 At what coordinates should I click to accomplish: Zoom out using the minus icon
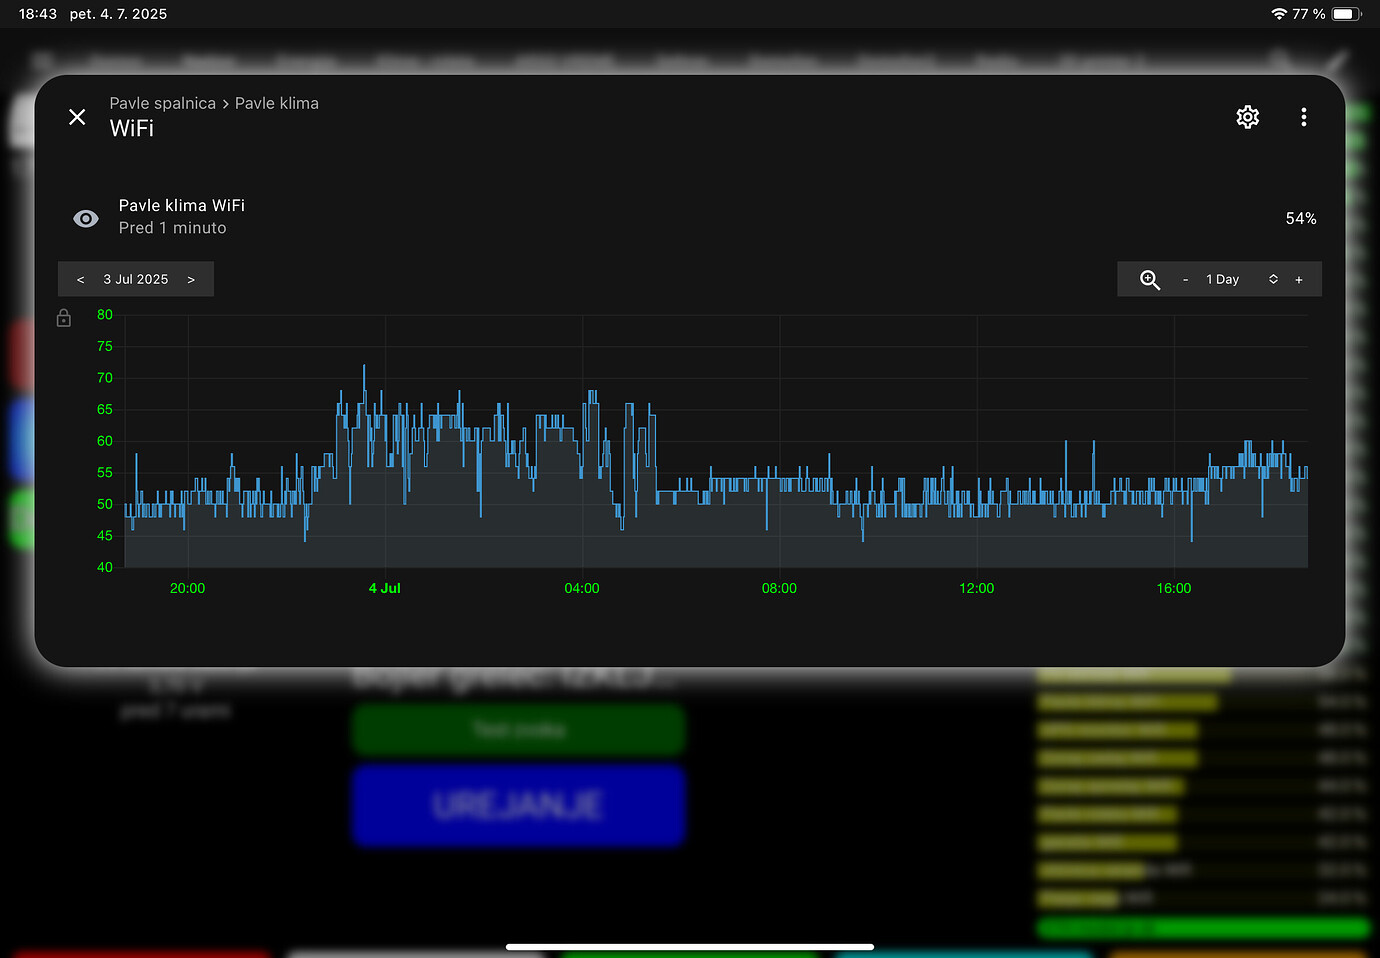[1186, 279]
